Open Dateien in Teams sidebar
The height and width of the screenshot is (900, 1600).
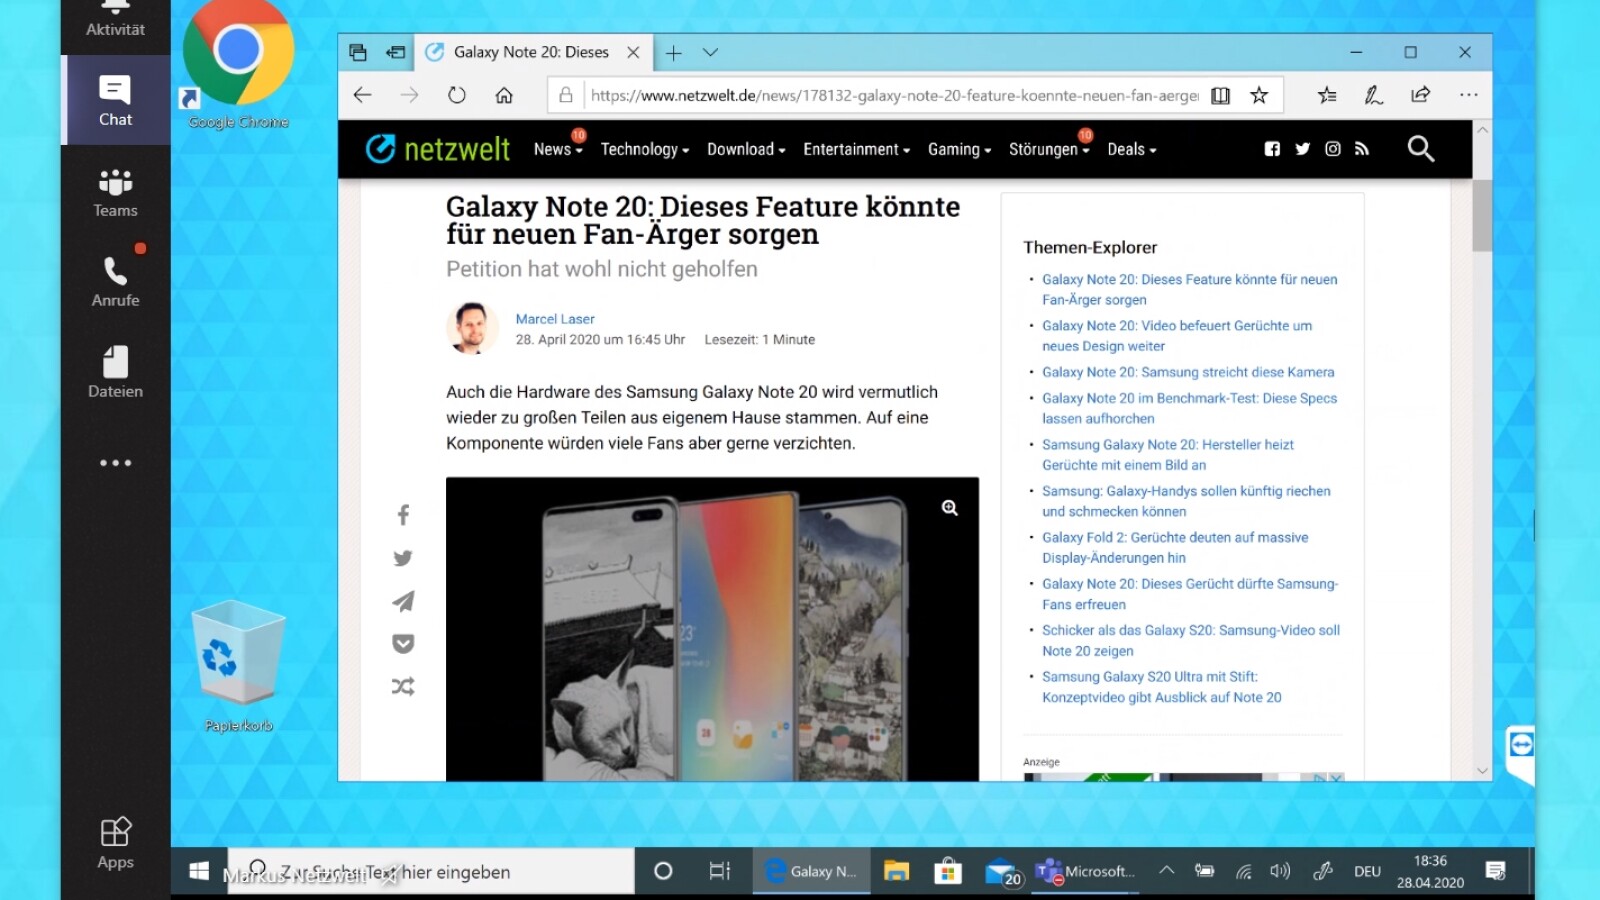pos(115,372)
